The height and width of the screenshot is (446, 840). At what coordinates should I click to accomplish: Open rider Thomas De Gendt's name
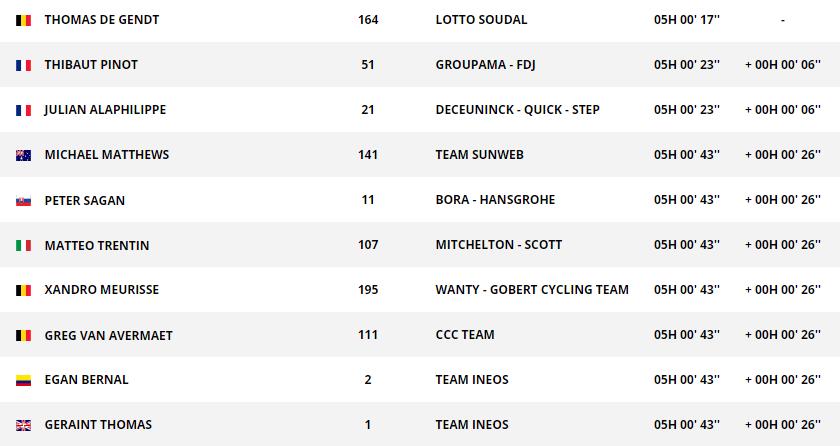tap(101, 20)
